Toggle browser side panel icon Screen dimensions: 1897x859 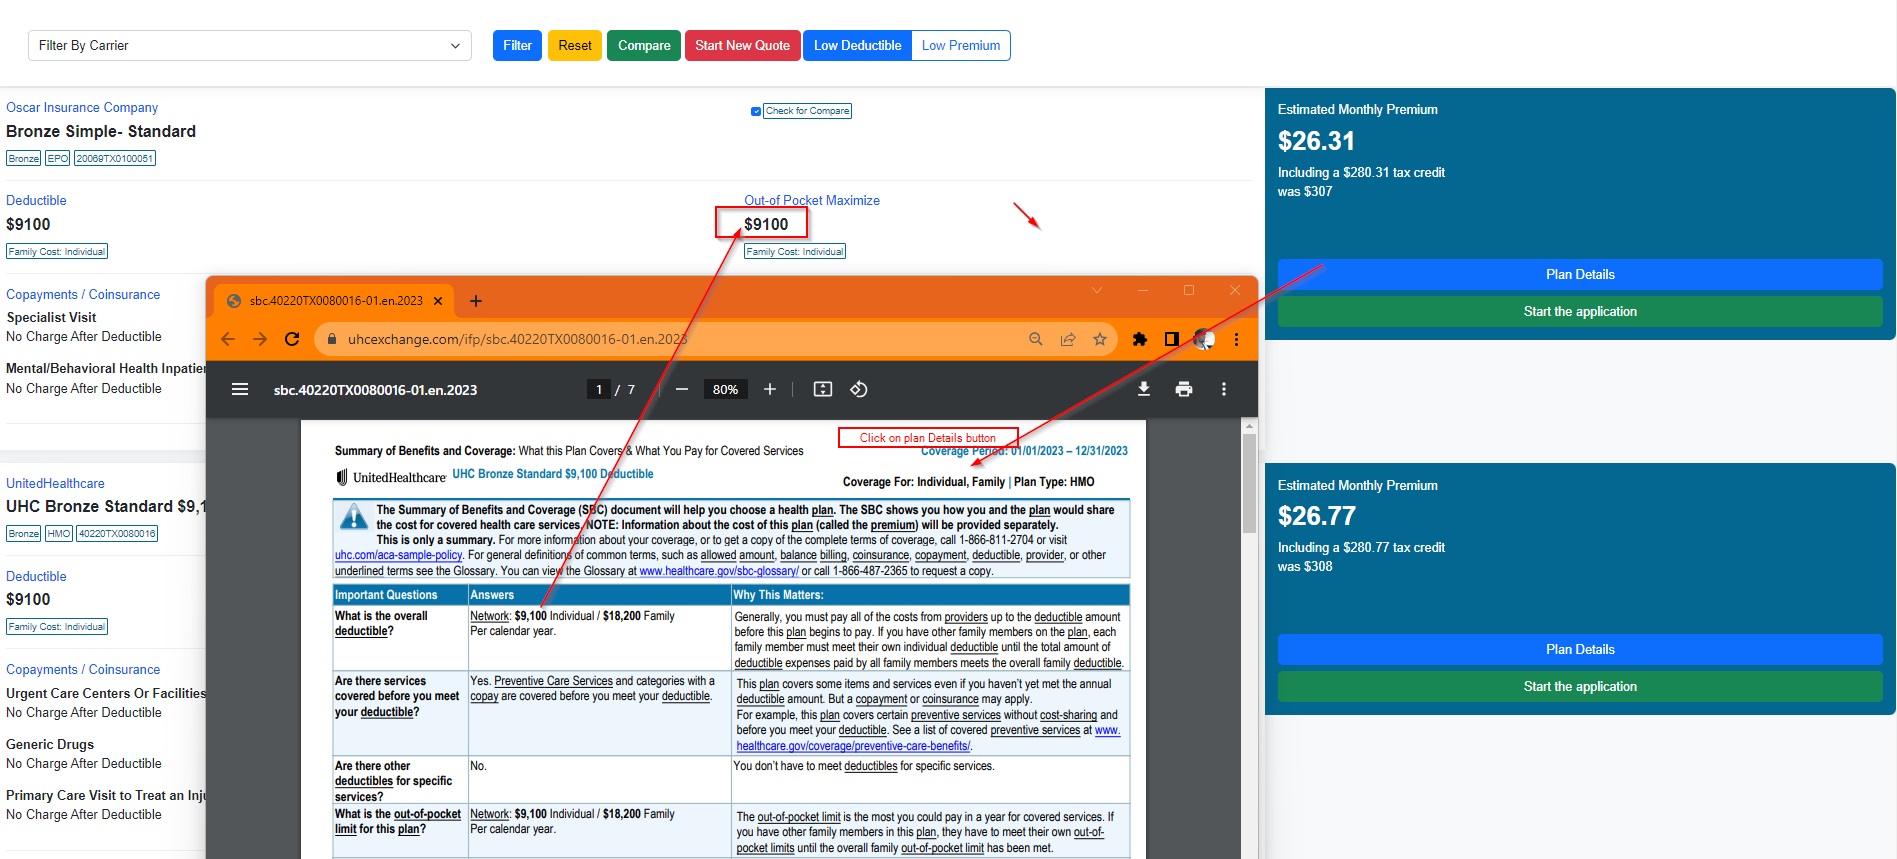coord(1171,339)
